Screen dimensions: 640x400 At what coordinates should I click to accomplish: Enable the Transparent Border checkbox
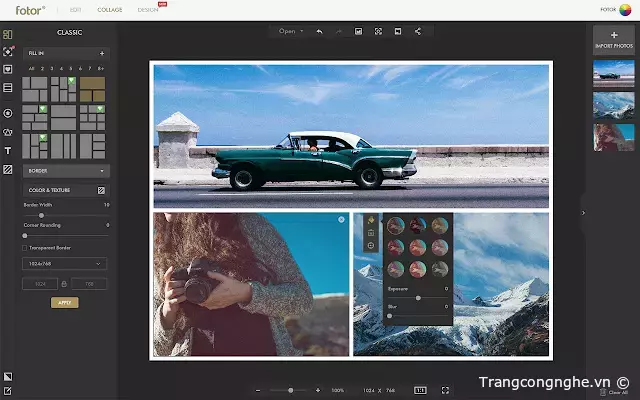24,248
